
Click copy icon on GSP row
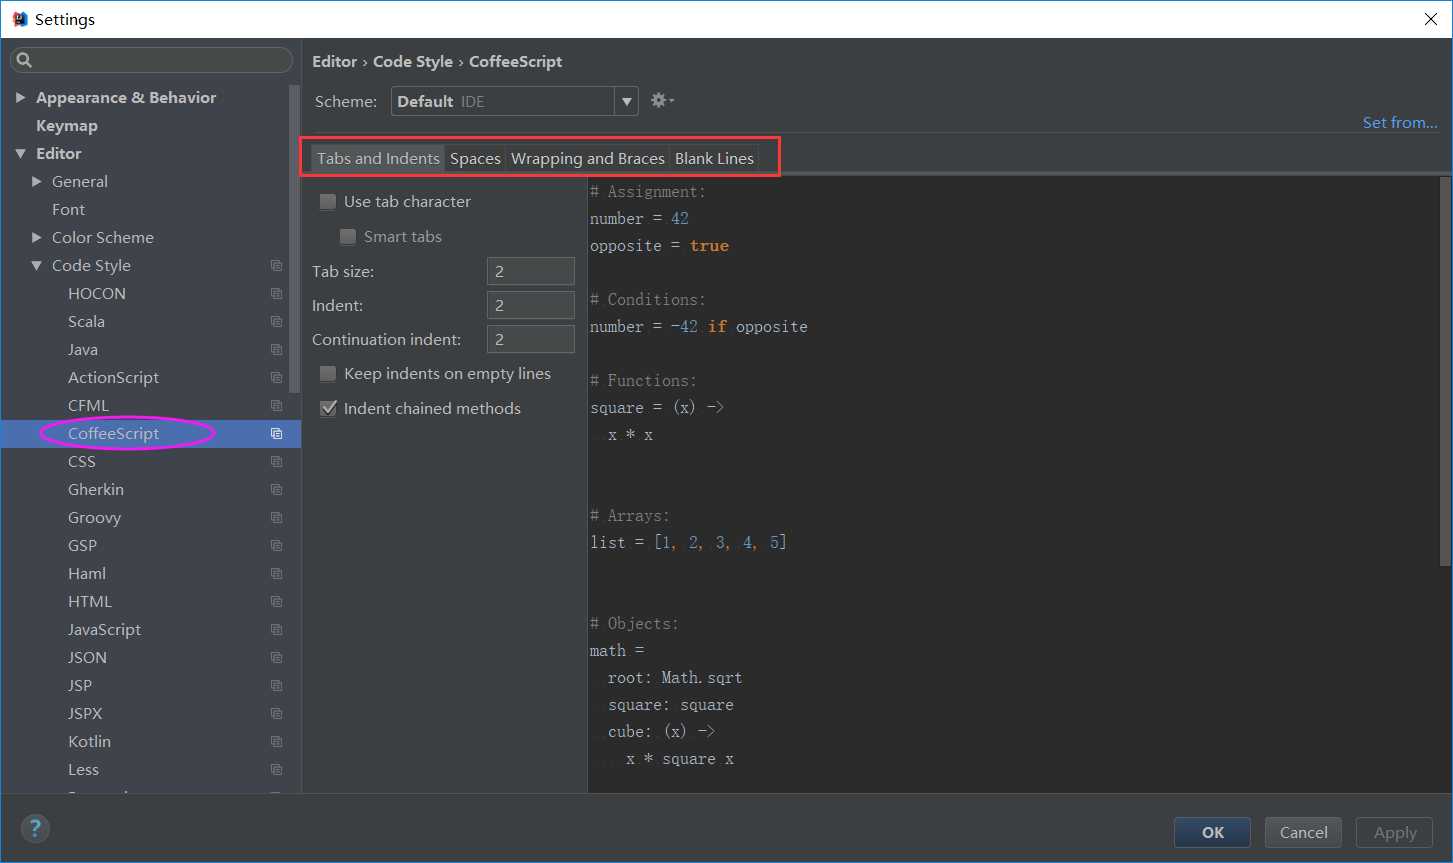[x=277, y=546]
